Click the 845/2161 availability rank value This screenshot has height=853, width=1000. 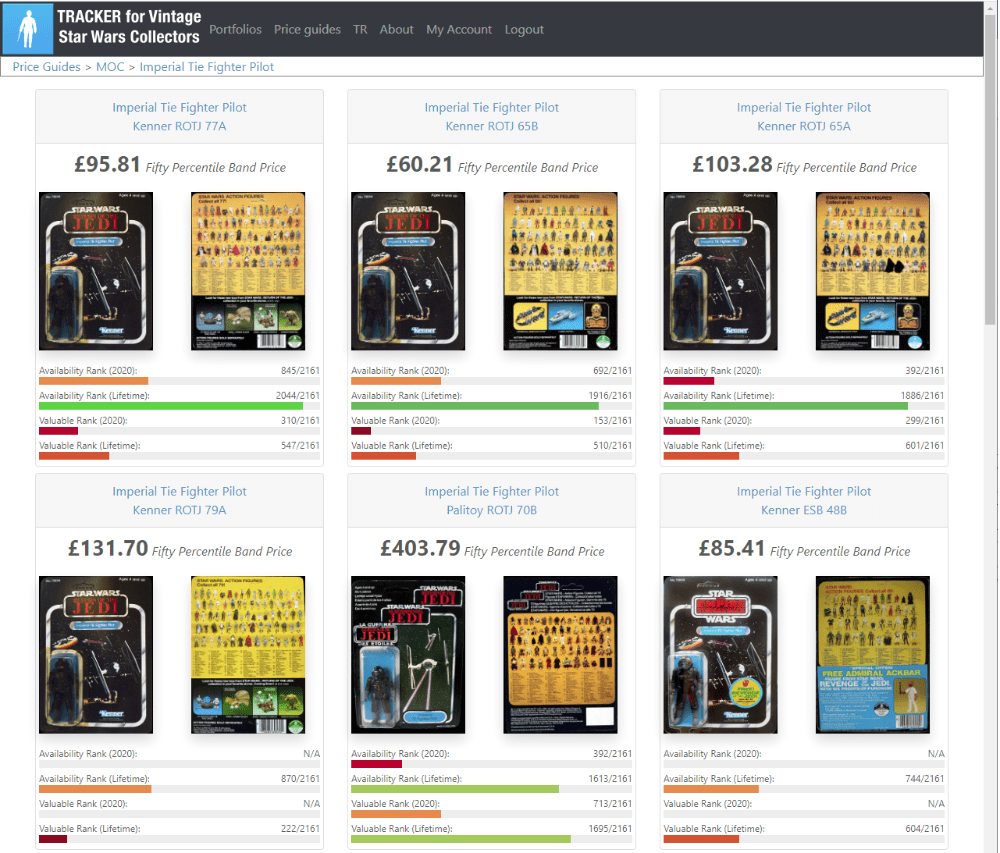pos(300,370)
